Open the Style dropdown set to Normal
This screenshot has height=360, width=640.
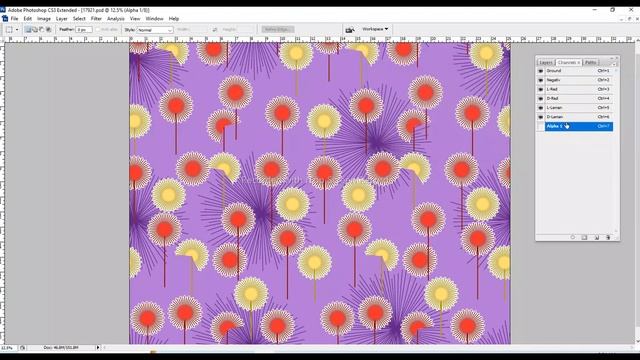155,30
